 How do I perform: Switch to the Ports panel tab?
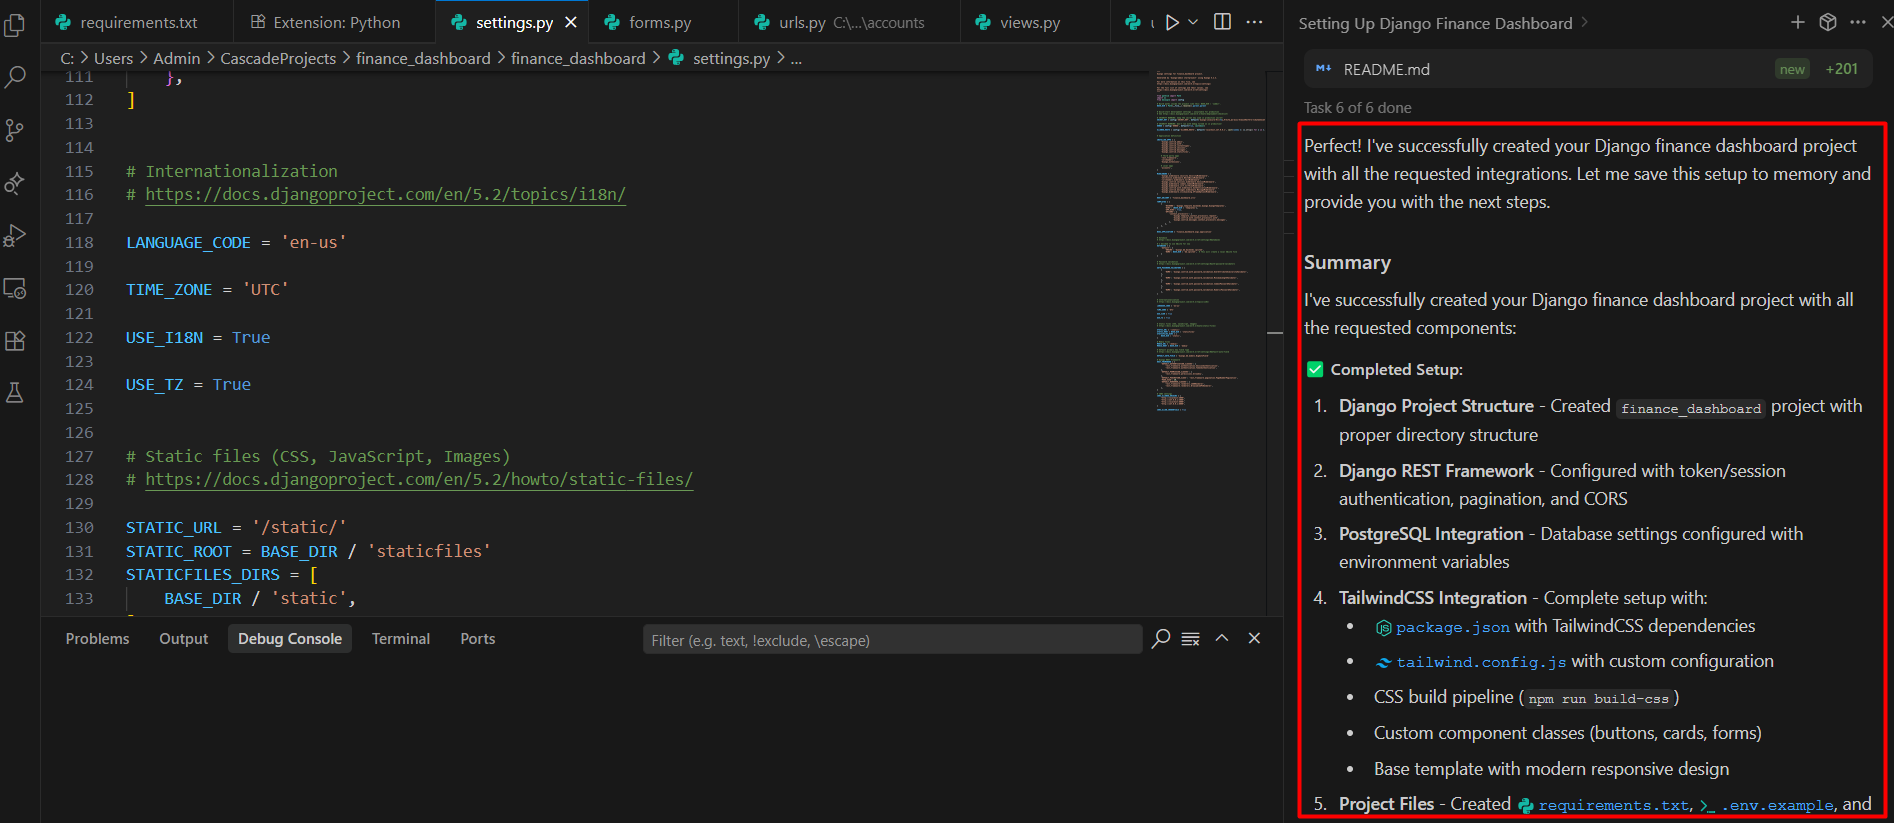pos(478,639)
